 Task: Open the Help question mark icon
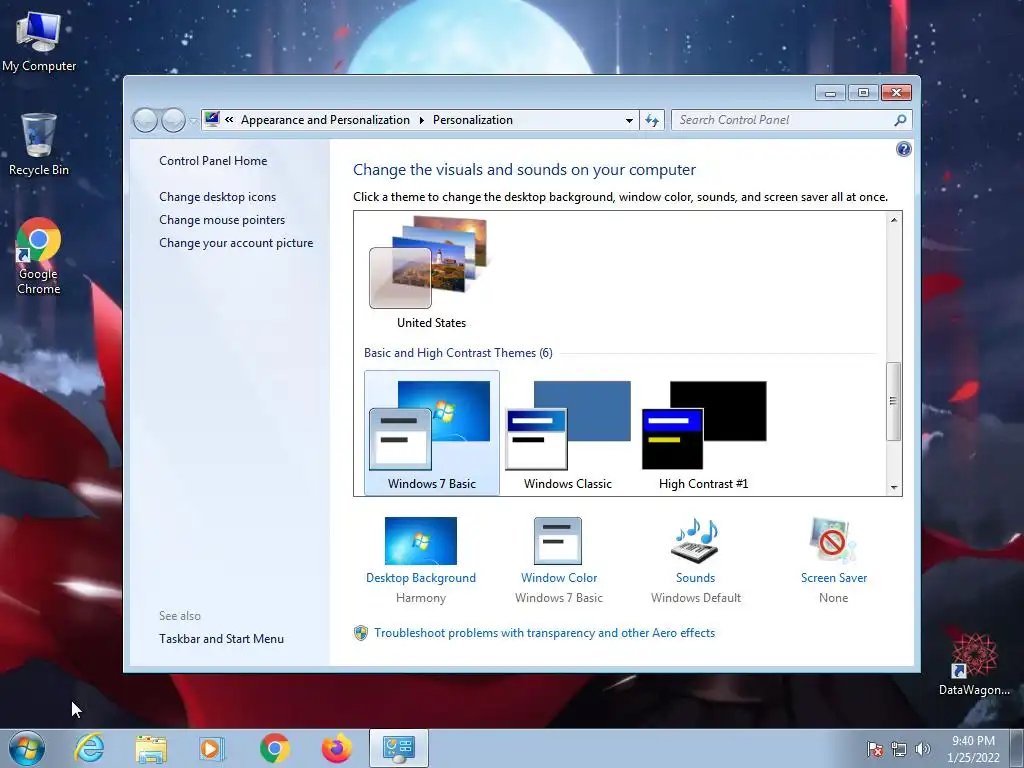click(903, 150)
